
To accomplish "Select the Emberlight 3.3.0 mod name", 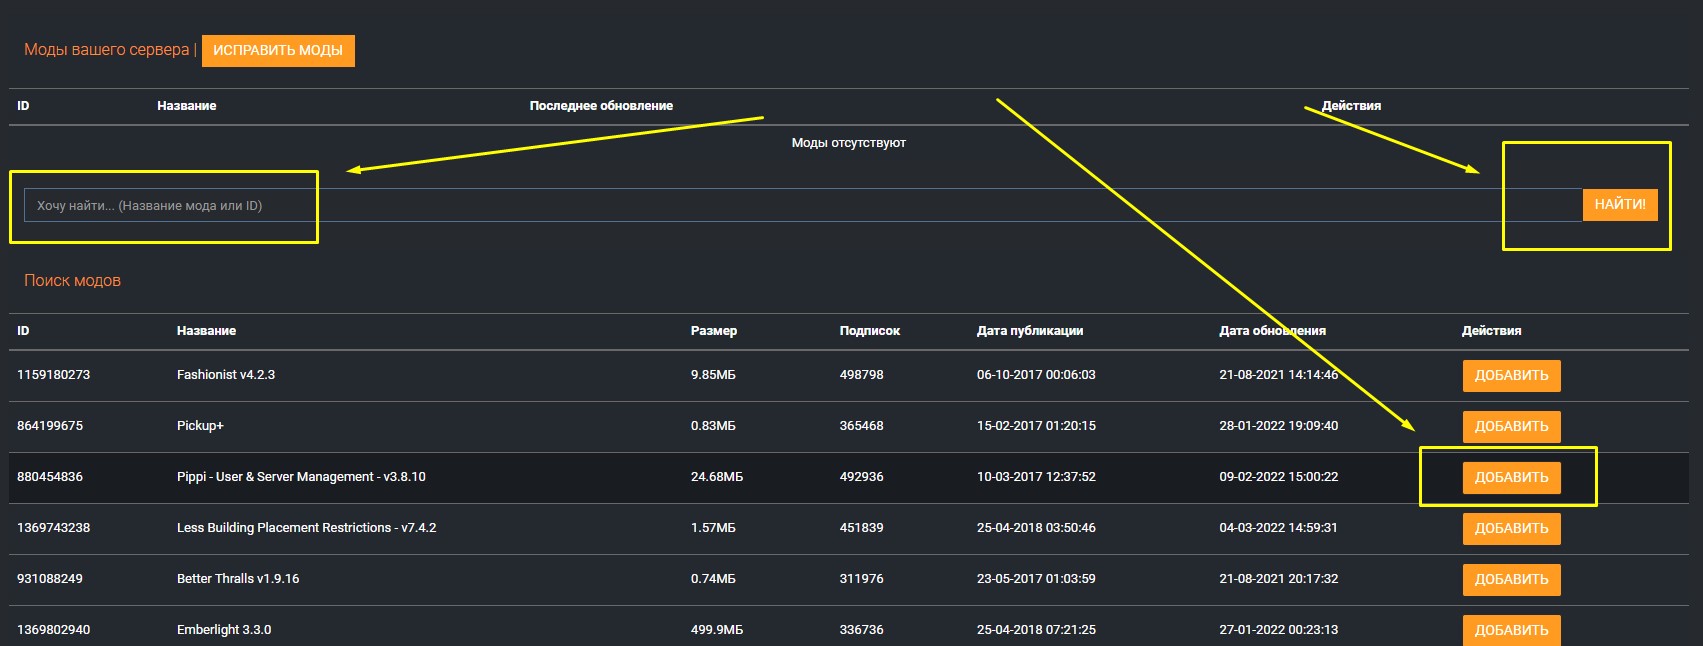I will (x=224, y=630).
